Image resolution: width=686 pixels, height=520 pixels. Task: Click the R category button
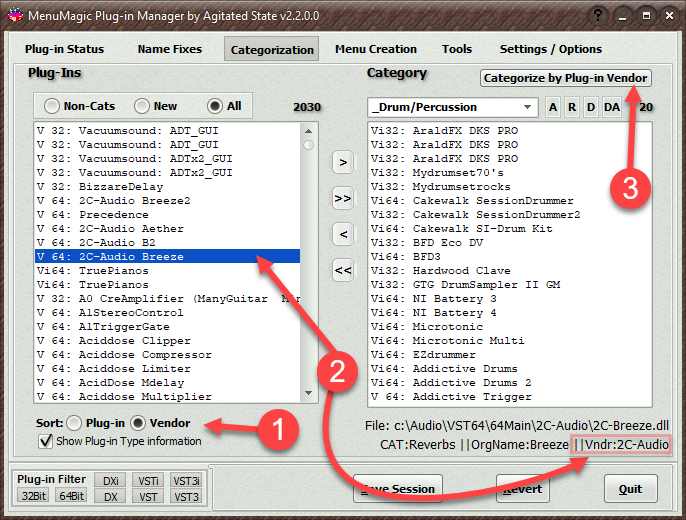tap(572, 107)
